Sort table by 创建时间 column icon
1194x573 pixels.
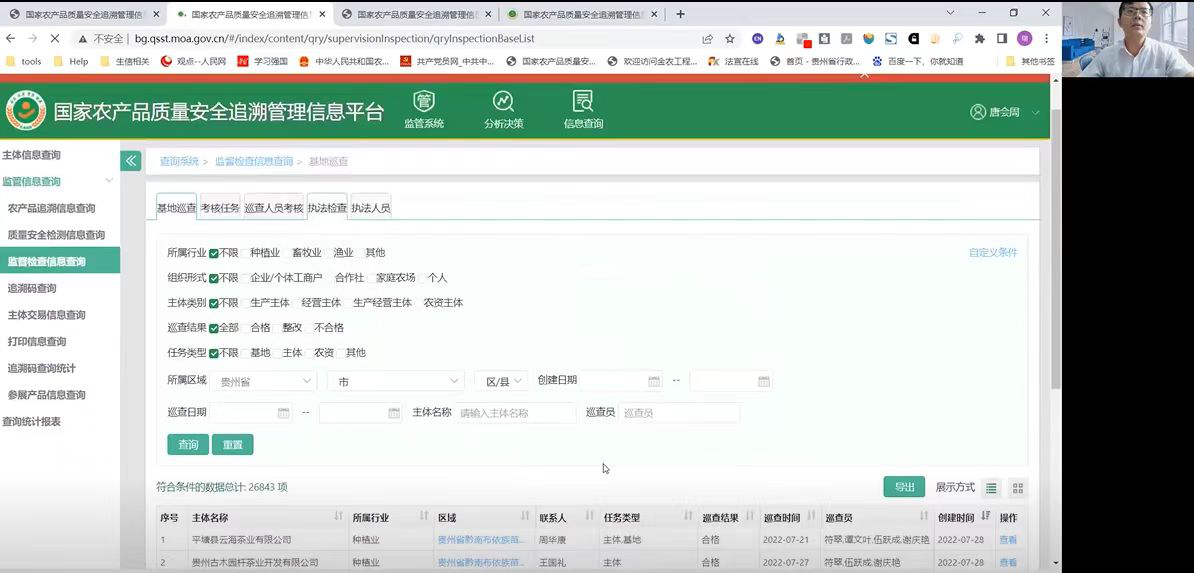tap(985, 517)
